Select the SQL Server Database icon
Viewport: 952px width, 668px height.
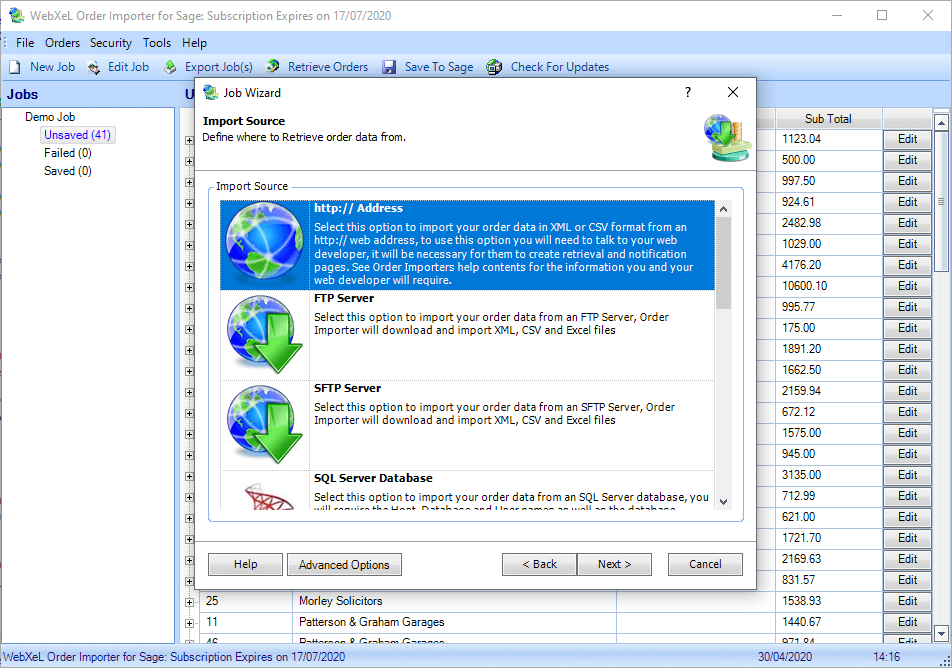point(269,496)
